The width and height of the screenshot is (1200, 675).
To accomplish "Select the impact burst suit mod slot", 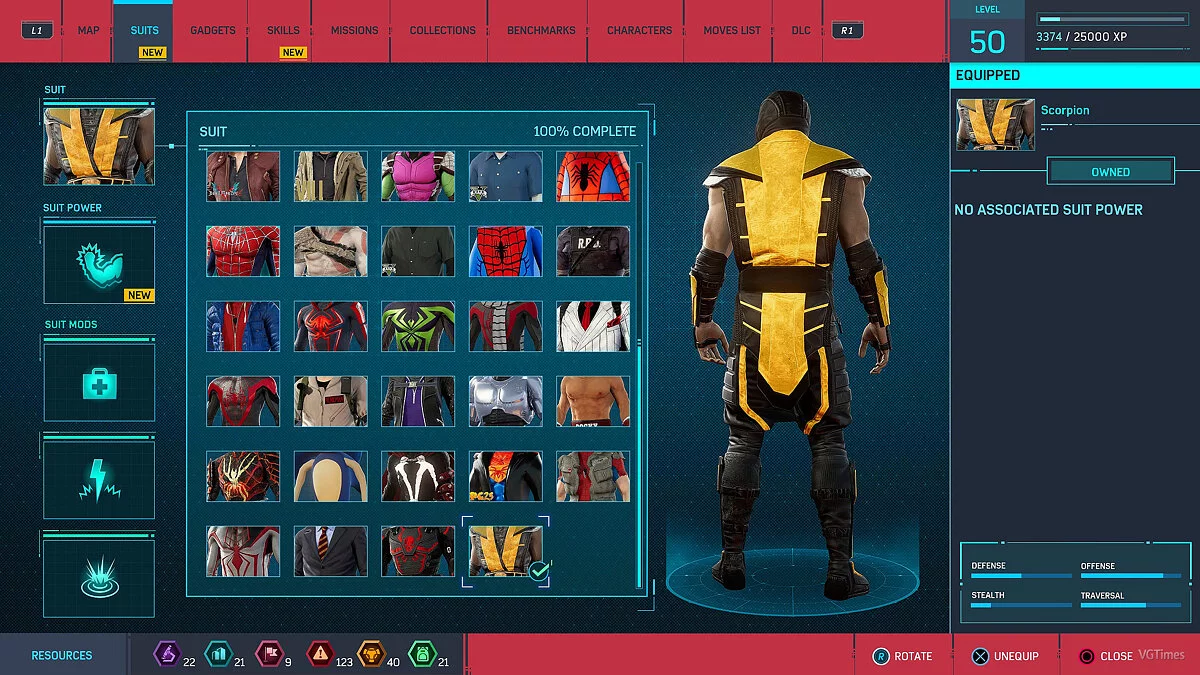I will tap(98, 572).
